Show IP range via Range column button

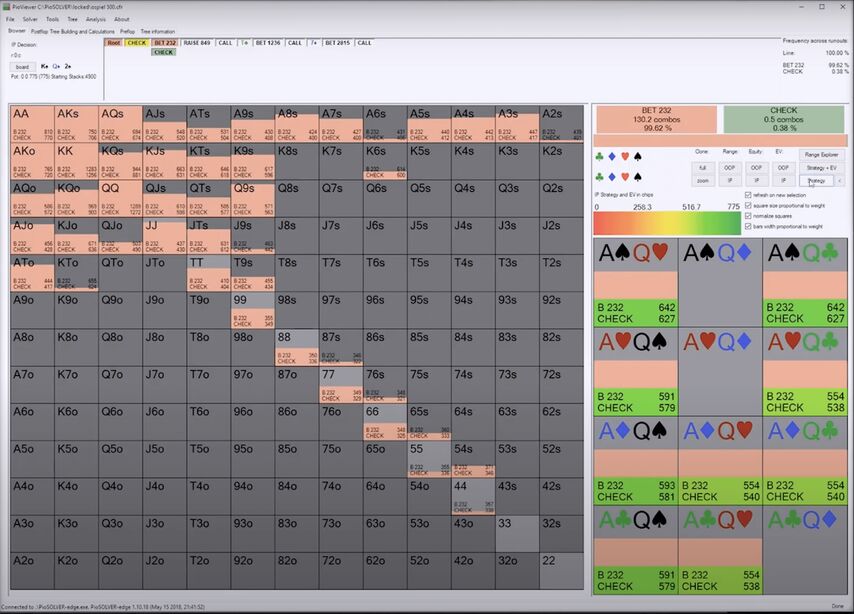pos(729,180)
